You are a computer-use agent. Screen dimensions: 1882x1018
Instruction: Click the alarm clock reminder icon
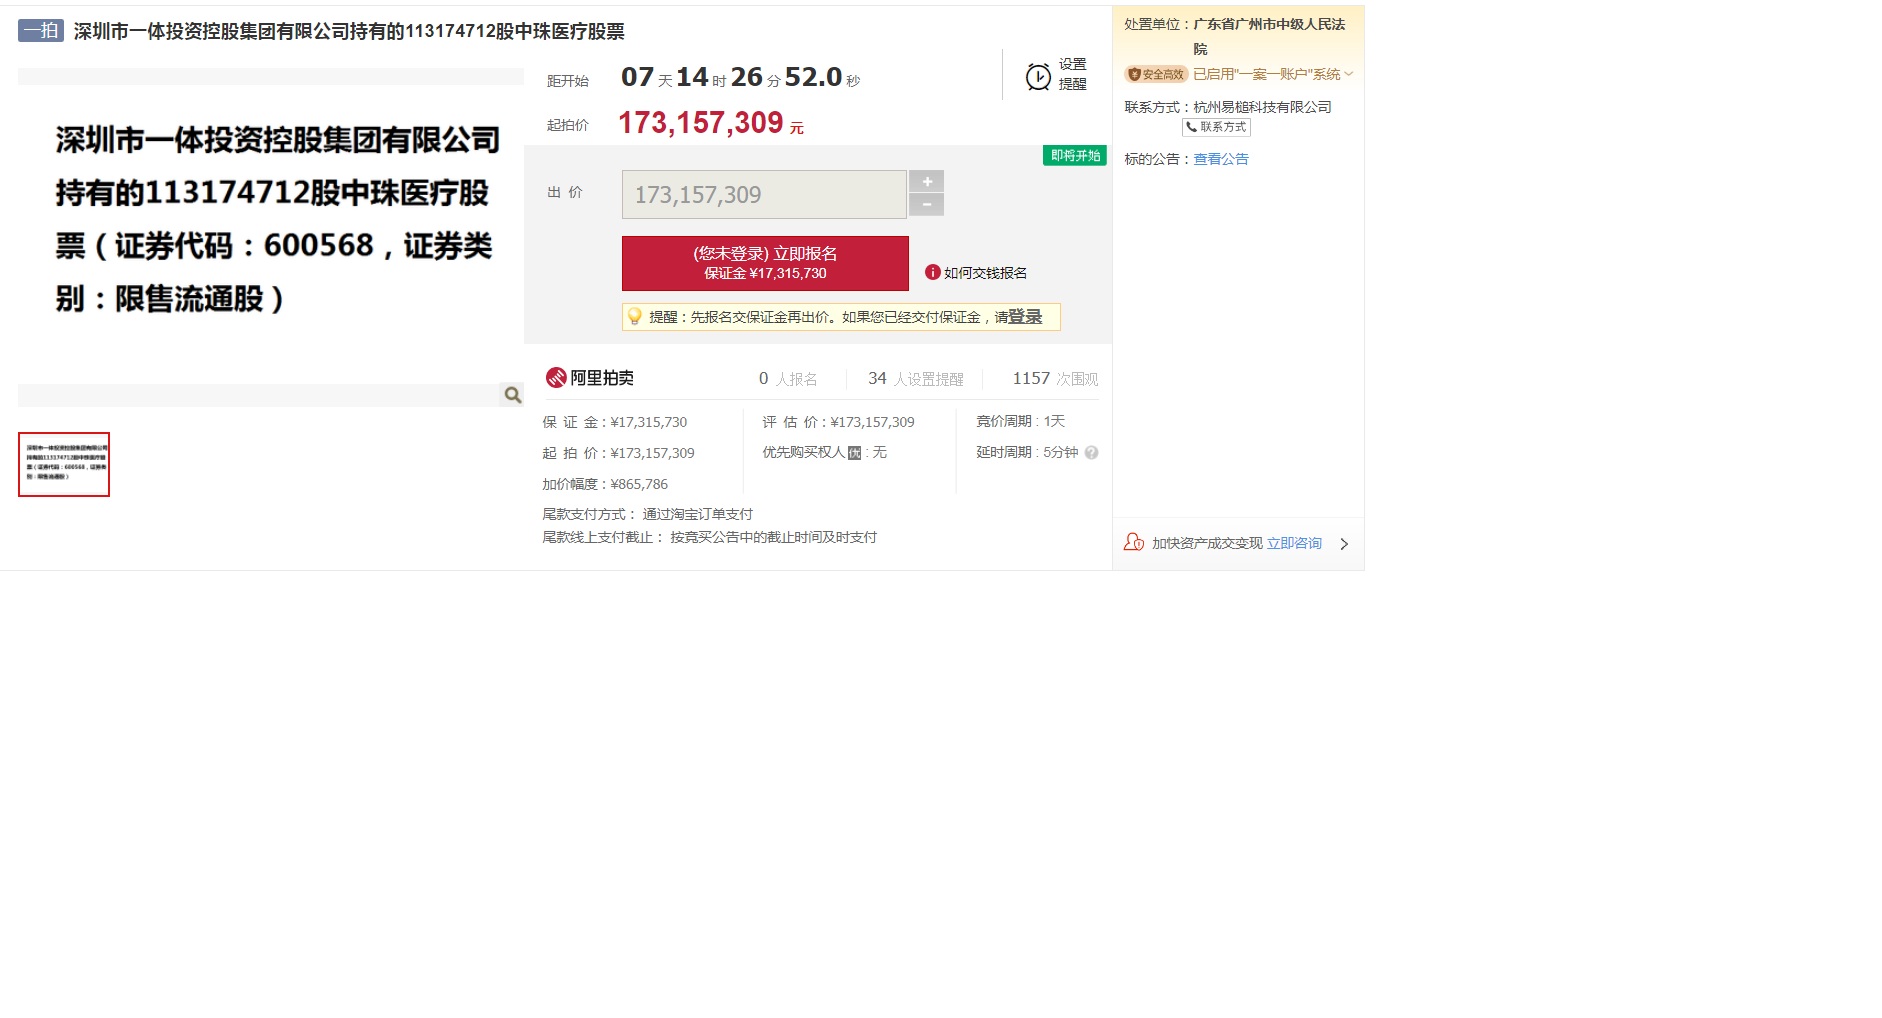(1038, 76)
